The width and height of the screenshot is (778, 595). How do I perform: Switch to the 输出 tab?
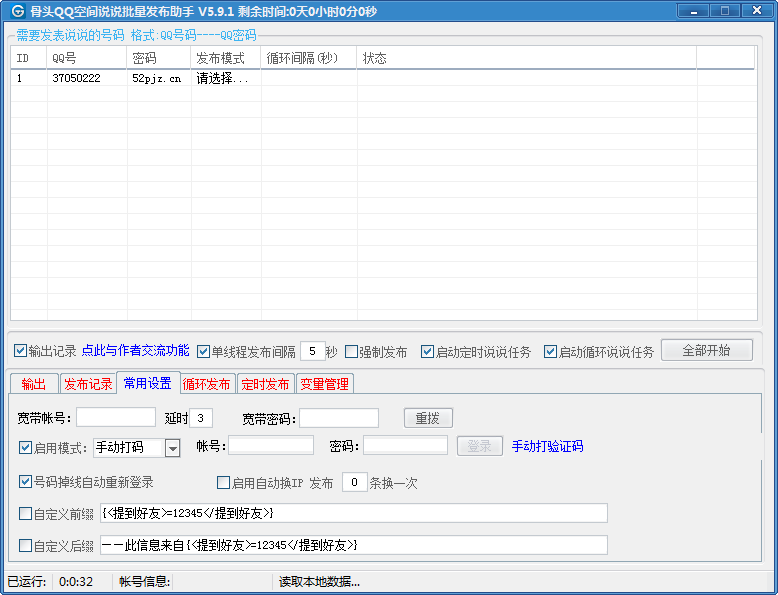(34, 384)
